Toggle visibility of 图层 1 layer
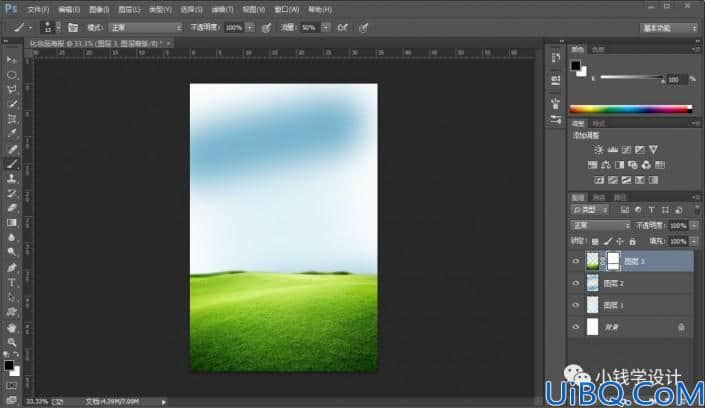705x408 pixels. point(576,305)
